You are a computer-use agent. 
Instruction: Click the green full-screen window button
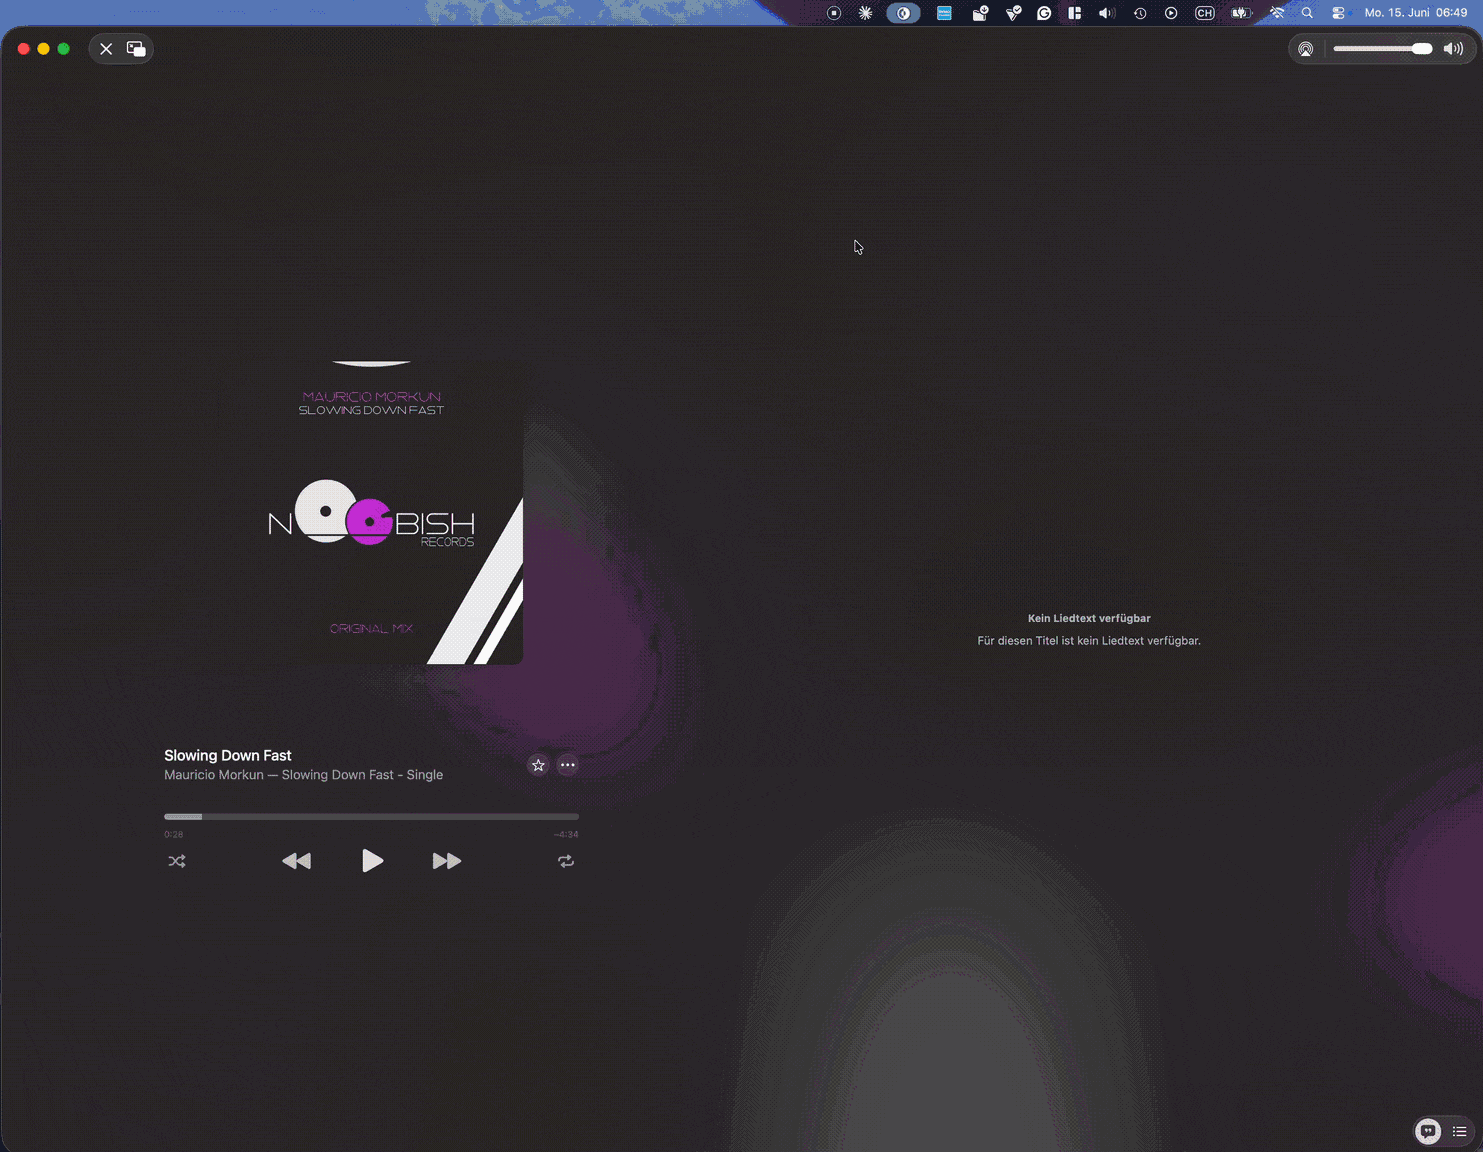tap(64, 49)
